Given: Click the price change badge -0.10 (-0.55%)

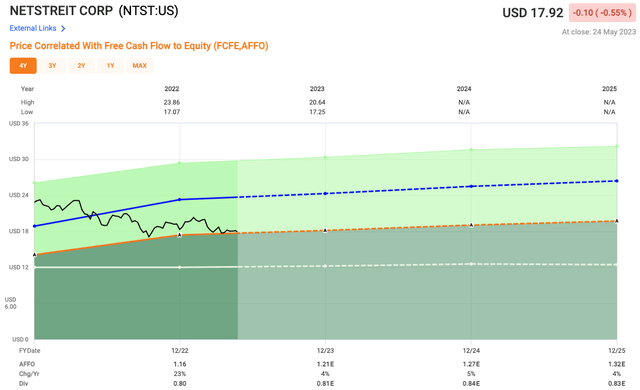Looking at the screenshot, I should [x=602, y=13].
